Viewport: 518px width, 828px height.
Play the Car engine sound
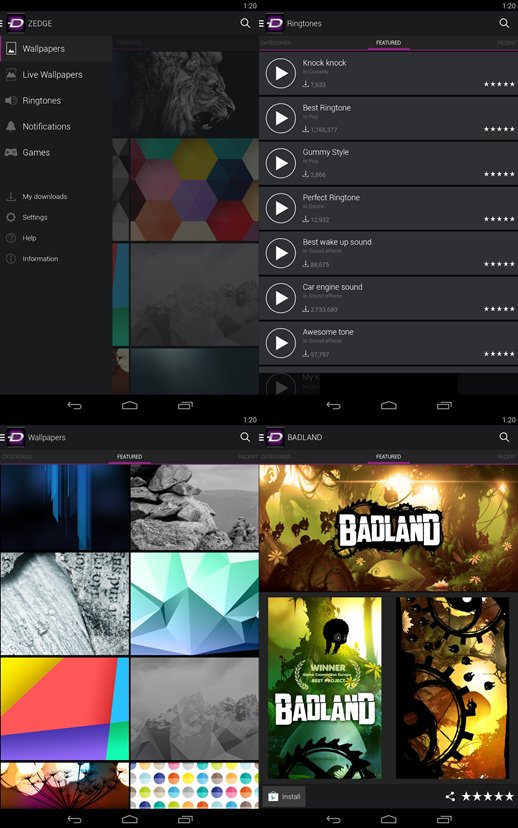pyautogui.click(x=280, y=298)
